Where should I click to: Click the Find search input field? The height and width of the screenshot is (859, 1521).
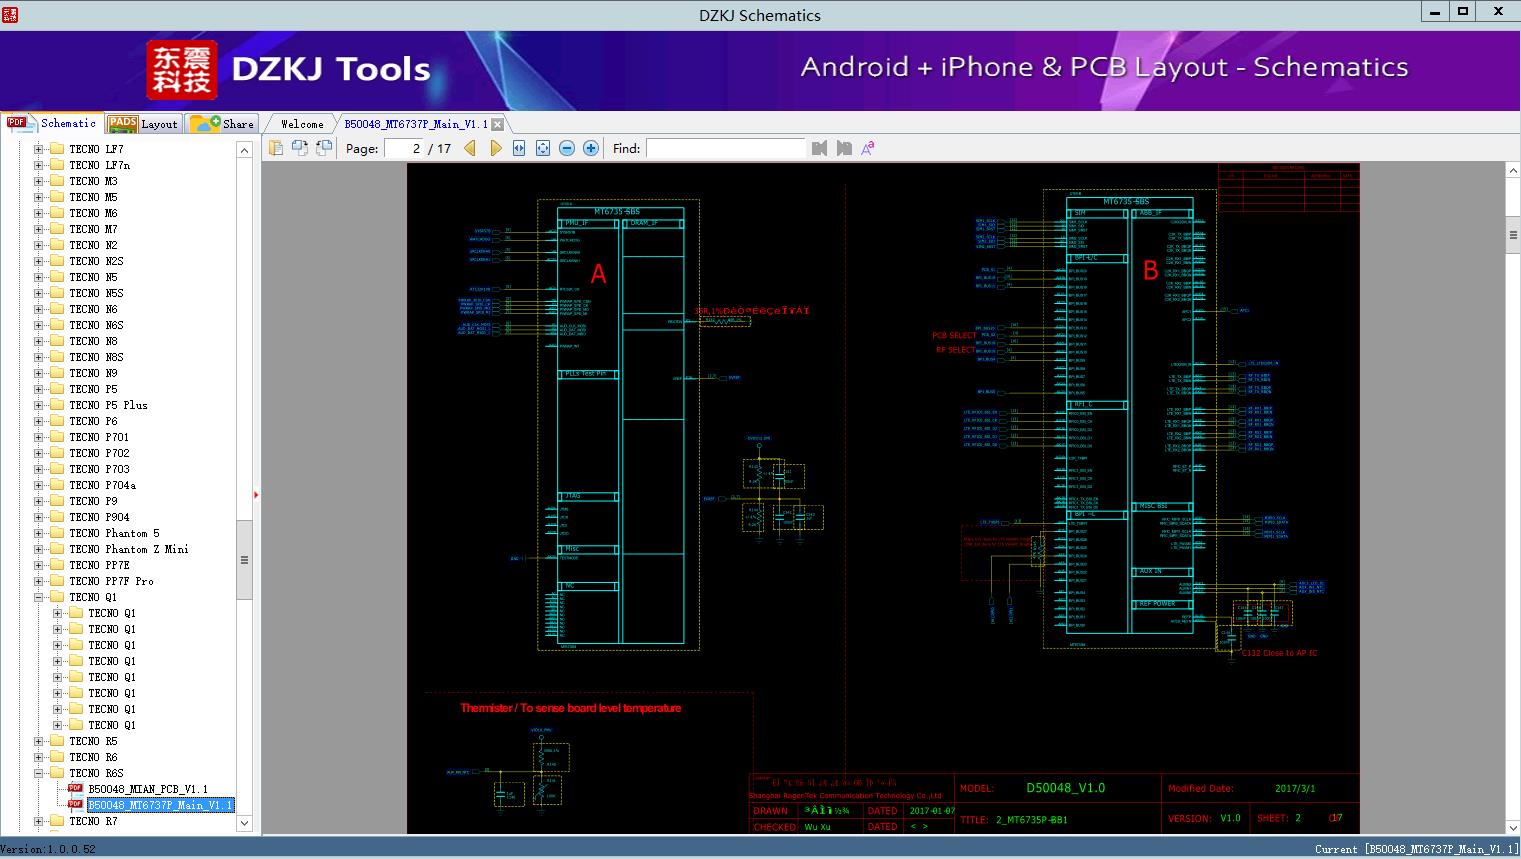coord(725,148)
